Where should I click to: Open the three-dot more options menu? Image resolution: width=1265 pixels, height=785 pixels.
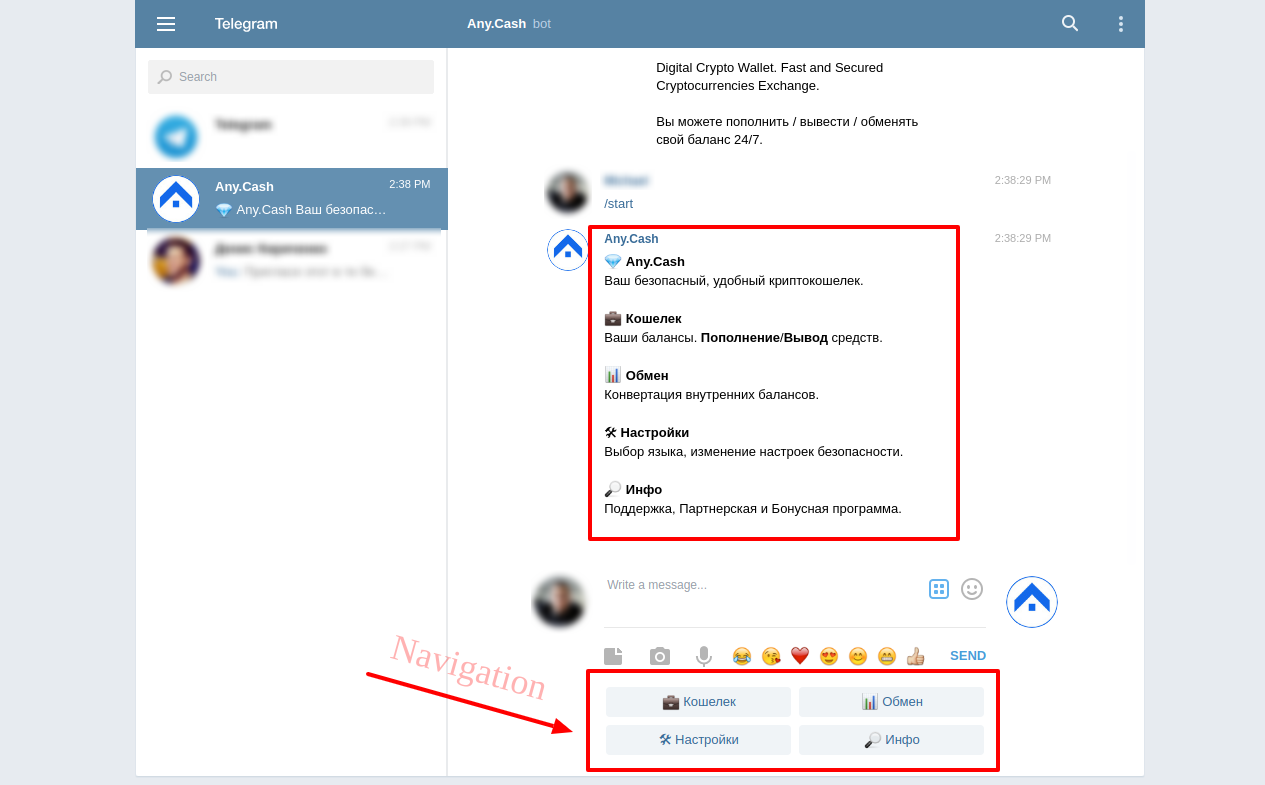point(1120,24)
